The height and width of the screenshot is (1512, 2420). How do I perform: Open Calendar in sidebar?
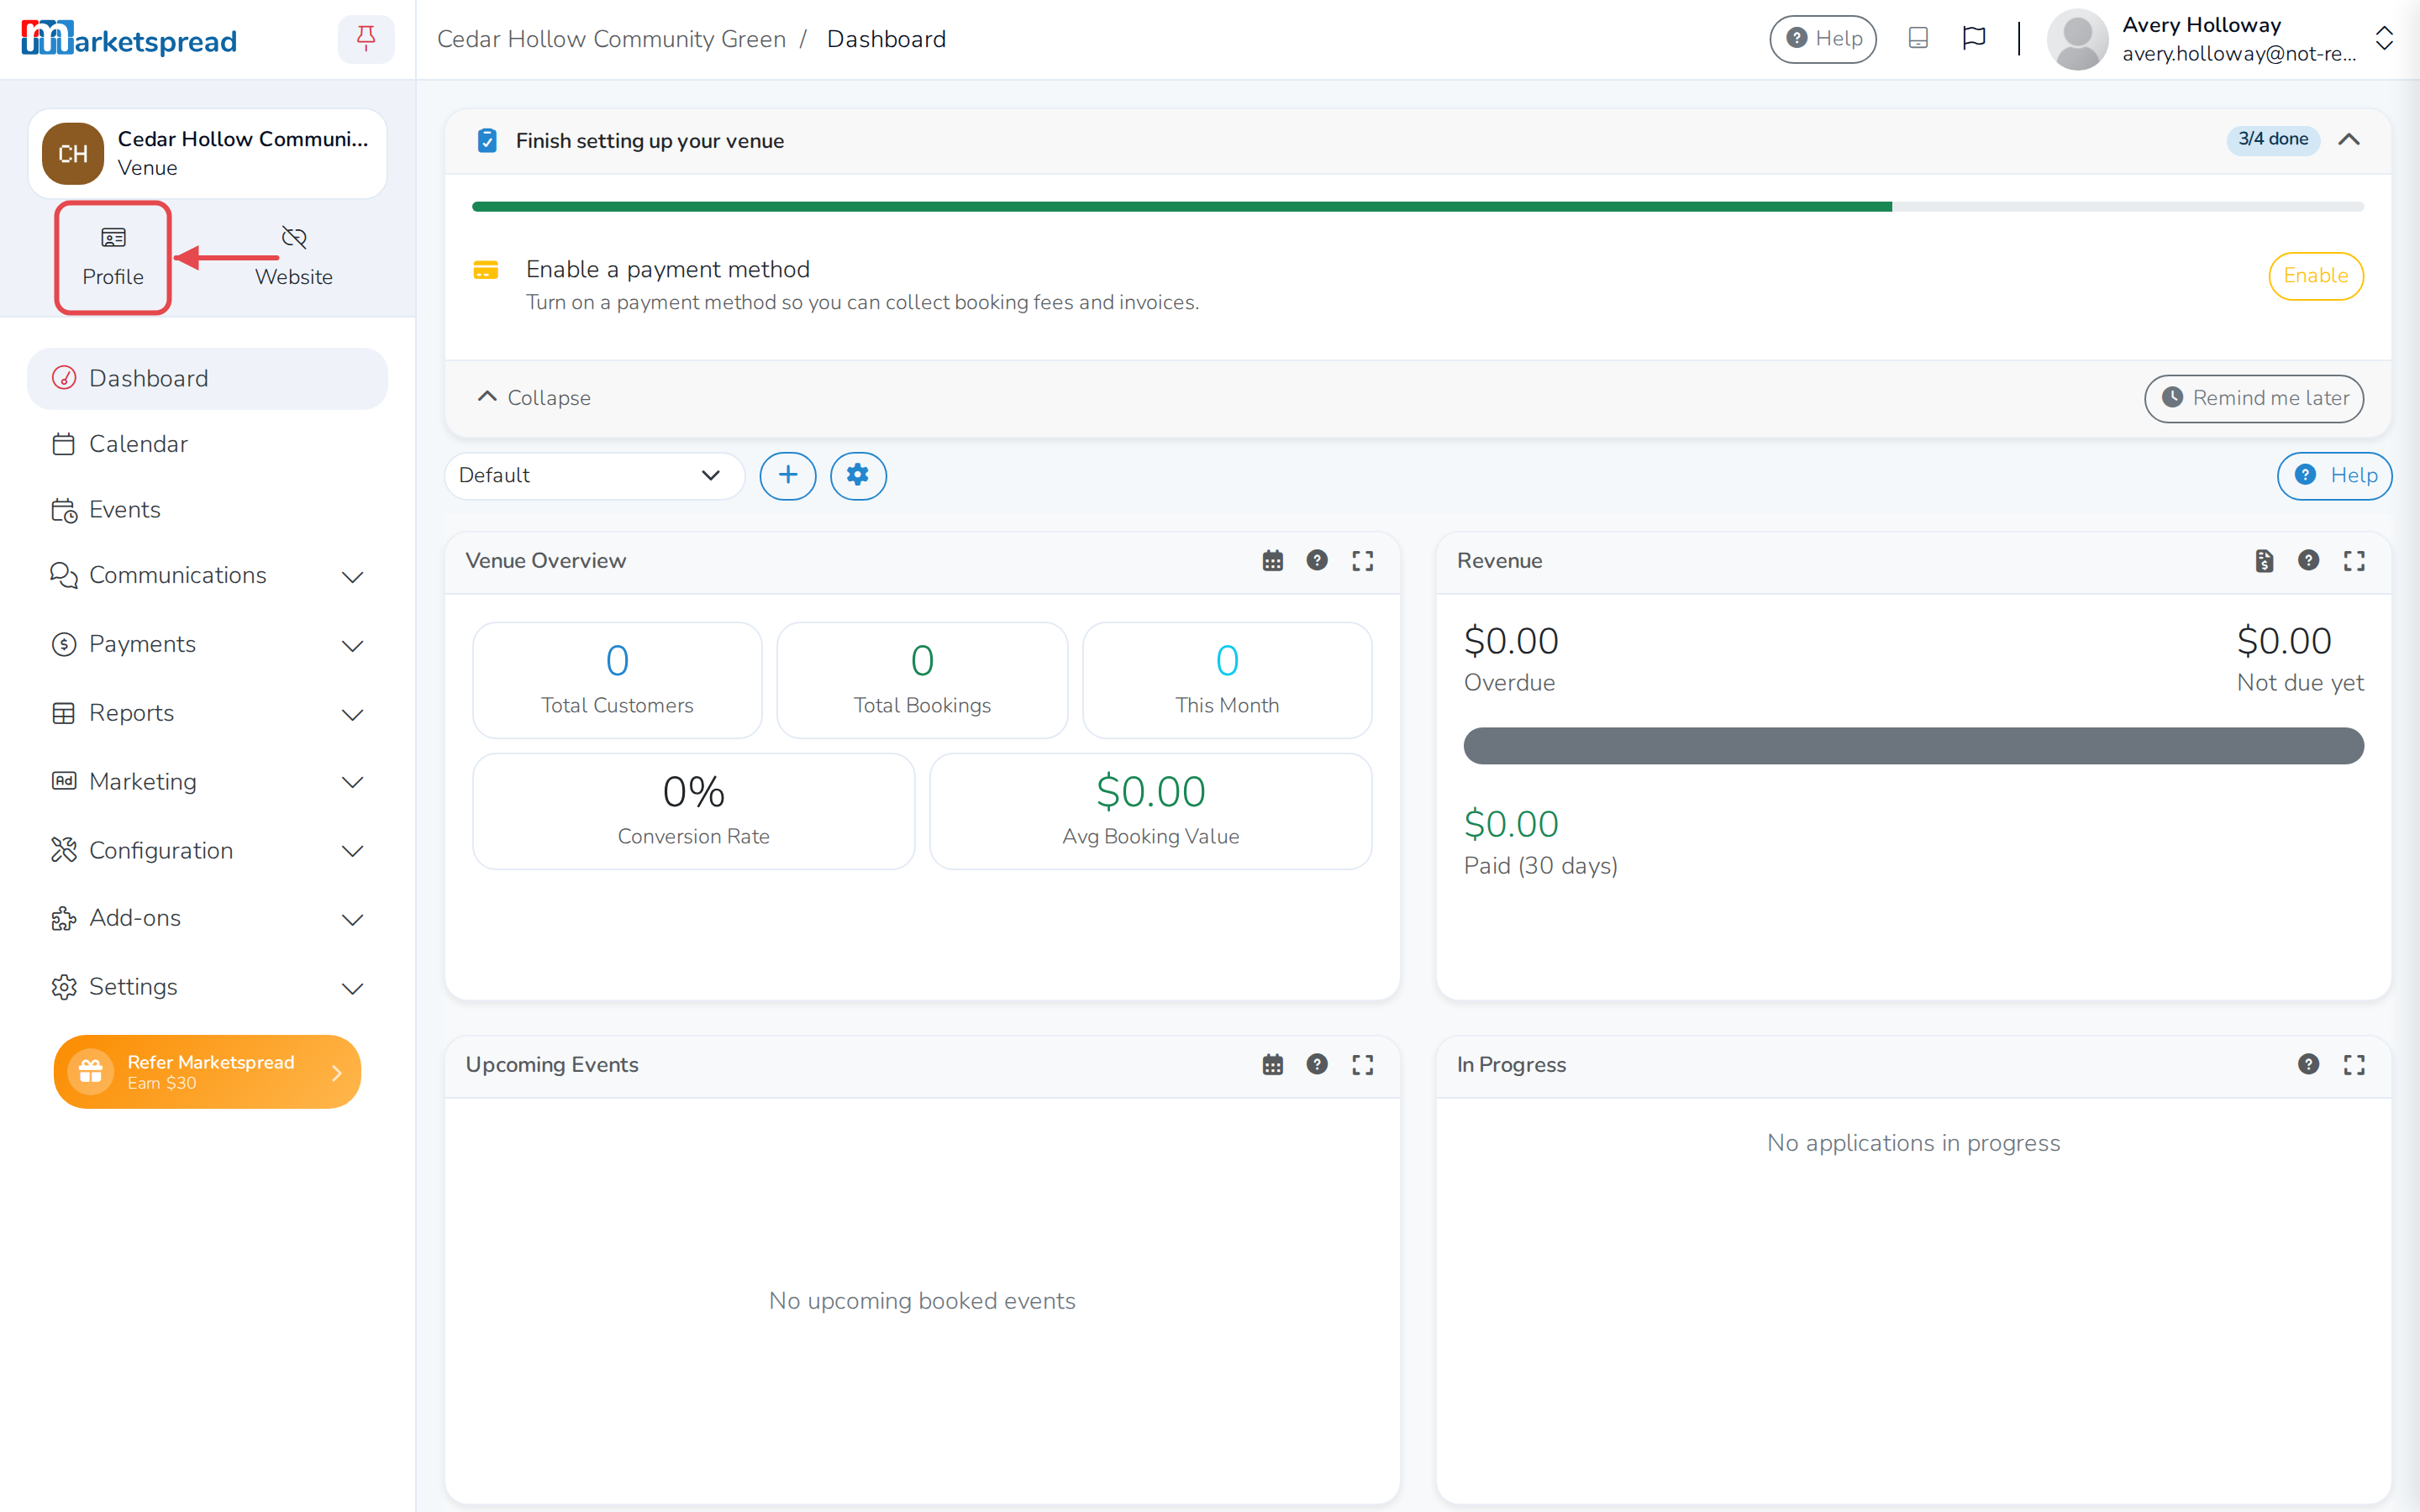[207, 444]
